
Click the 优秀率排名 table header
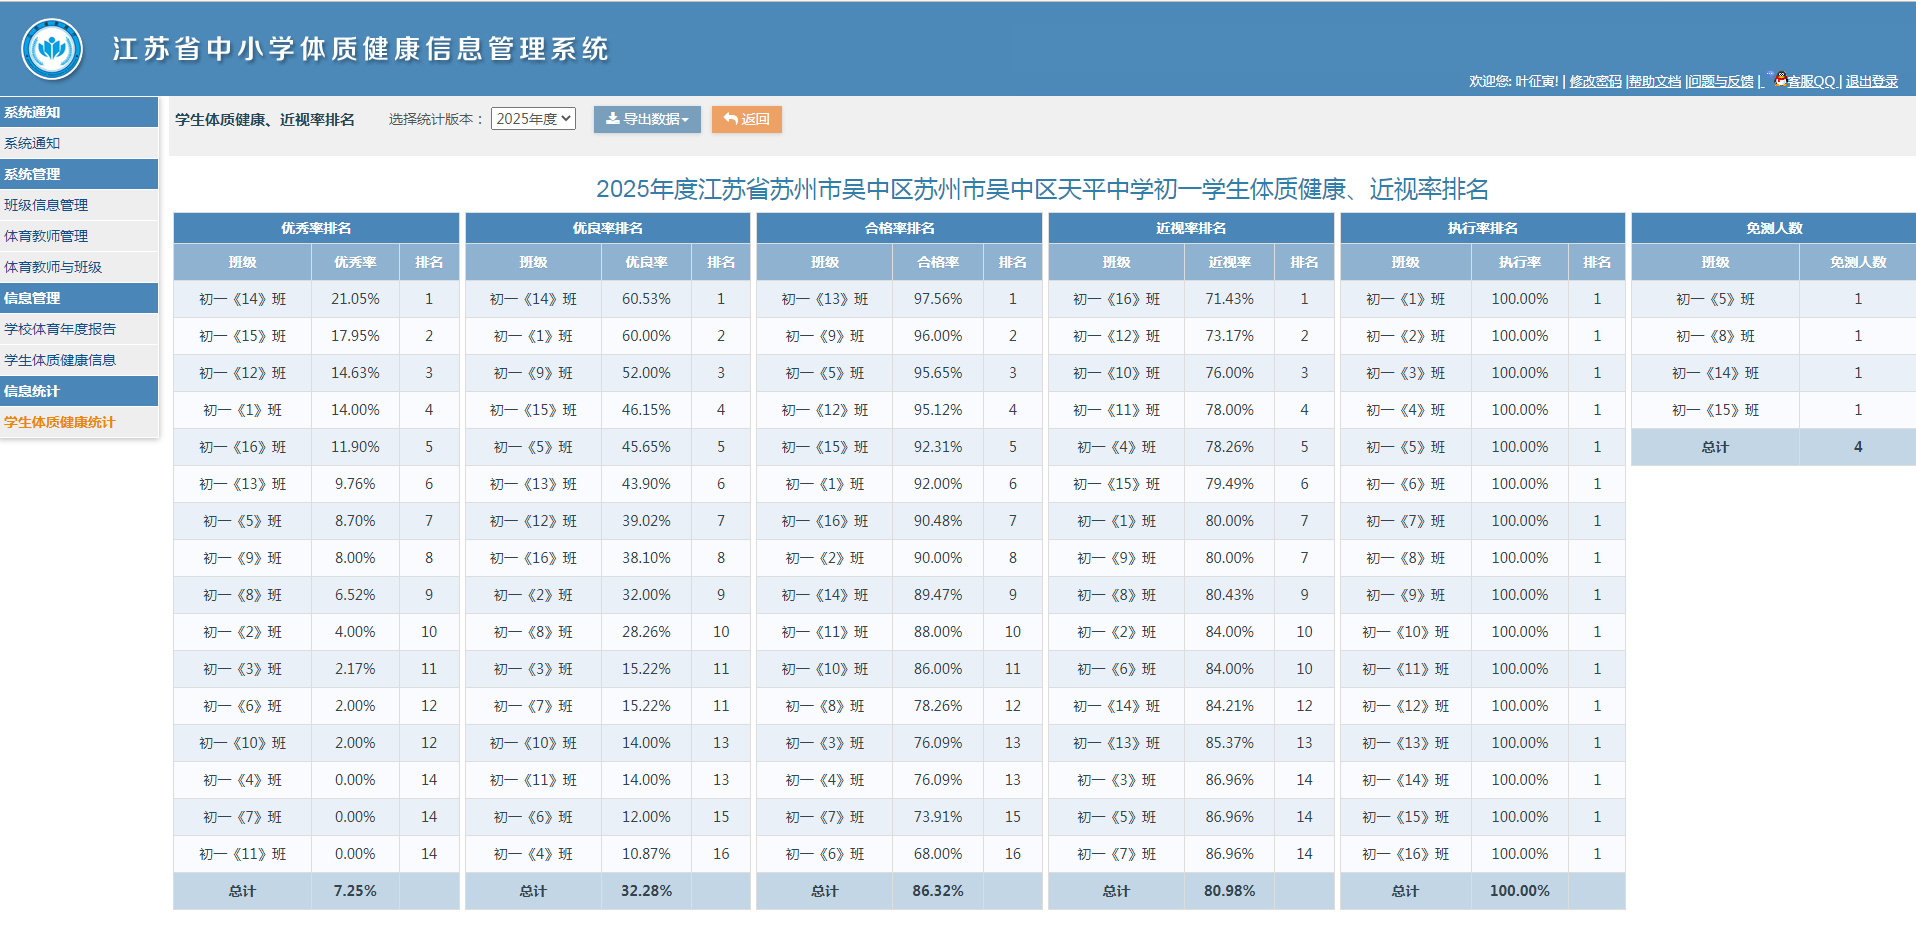[x=316, y=228]
